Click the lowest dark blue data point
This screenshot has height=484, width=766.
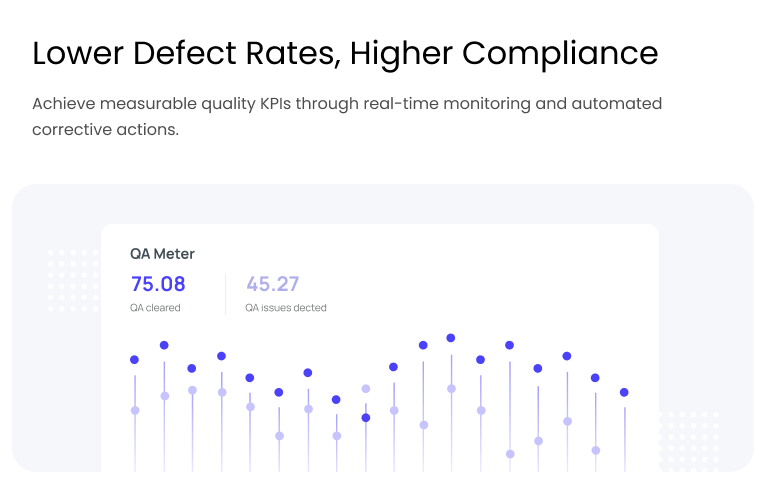pyautogui.click(x=366, y=418)
